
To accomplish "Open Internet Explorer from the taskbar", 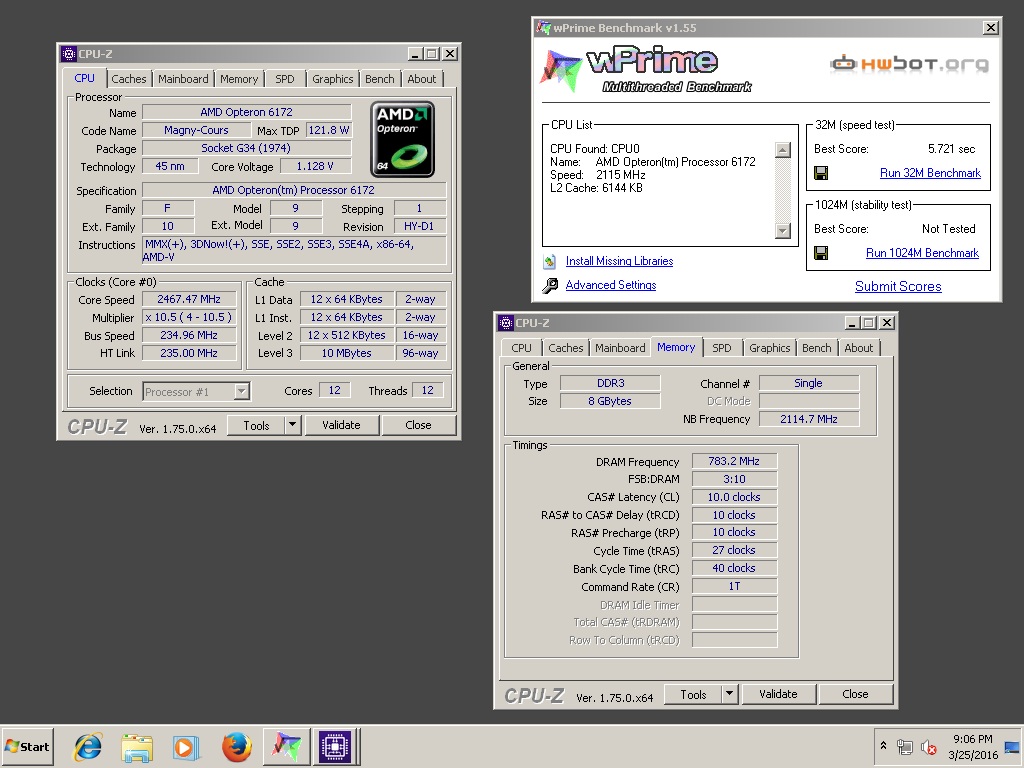I will 88,746.
